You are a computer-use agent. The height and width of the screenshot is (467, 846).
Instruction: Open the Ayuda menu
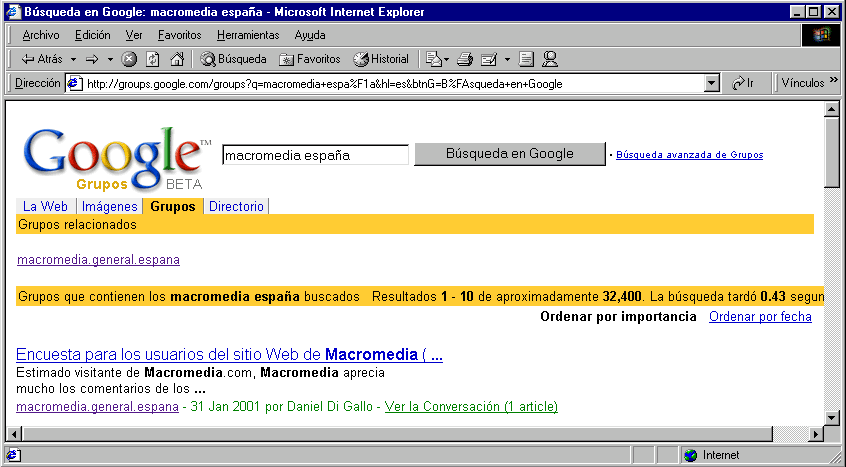coord(310,35)
